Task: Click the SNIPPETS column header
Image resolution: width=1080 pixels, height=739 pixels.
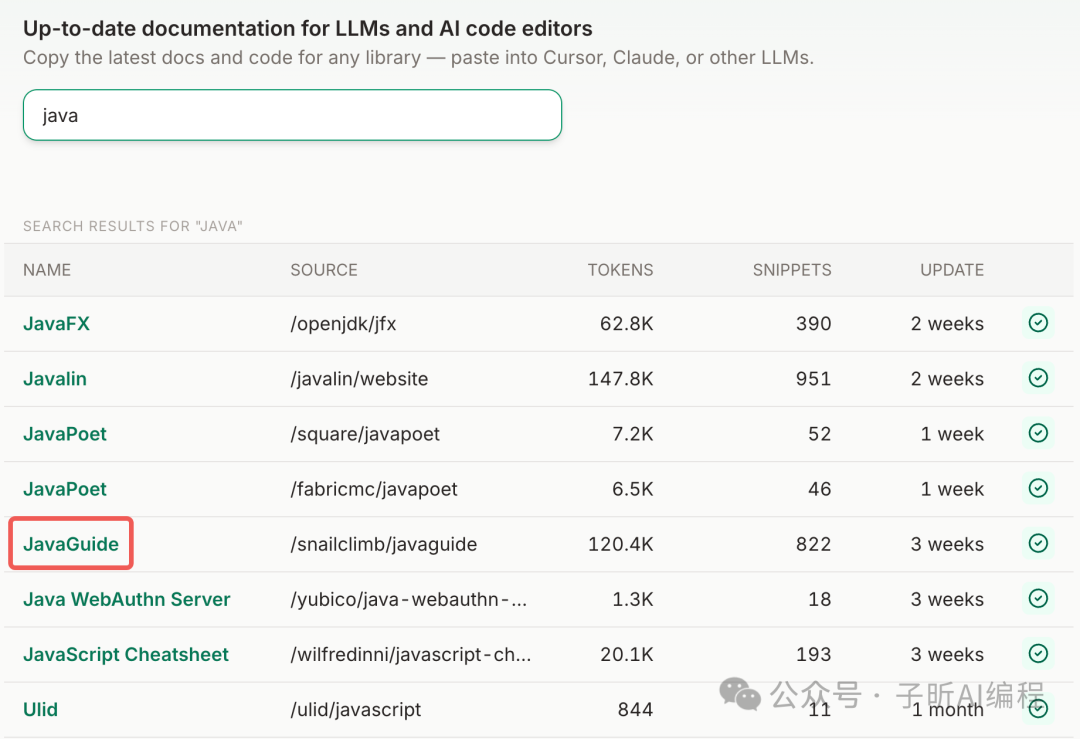Action: click(x=792, y=270)
